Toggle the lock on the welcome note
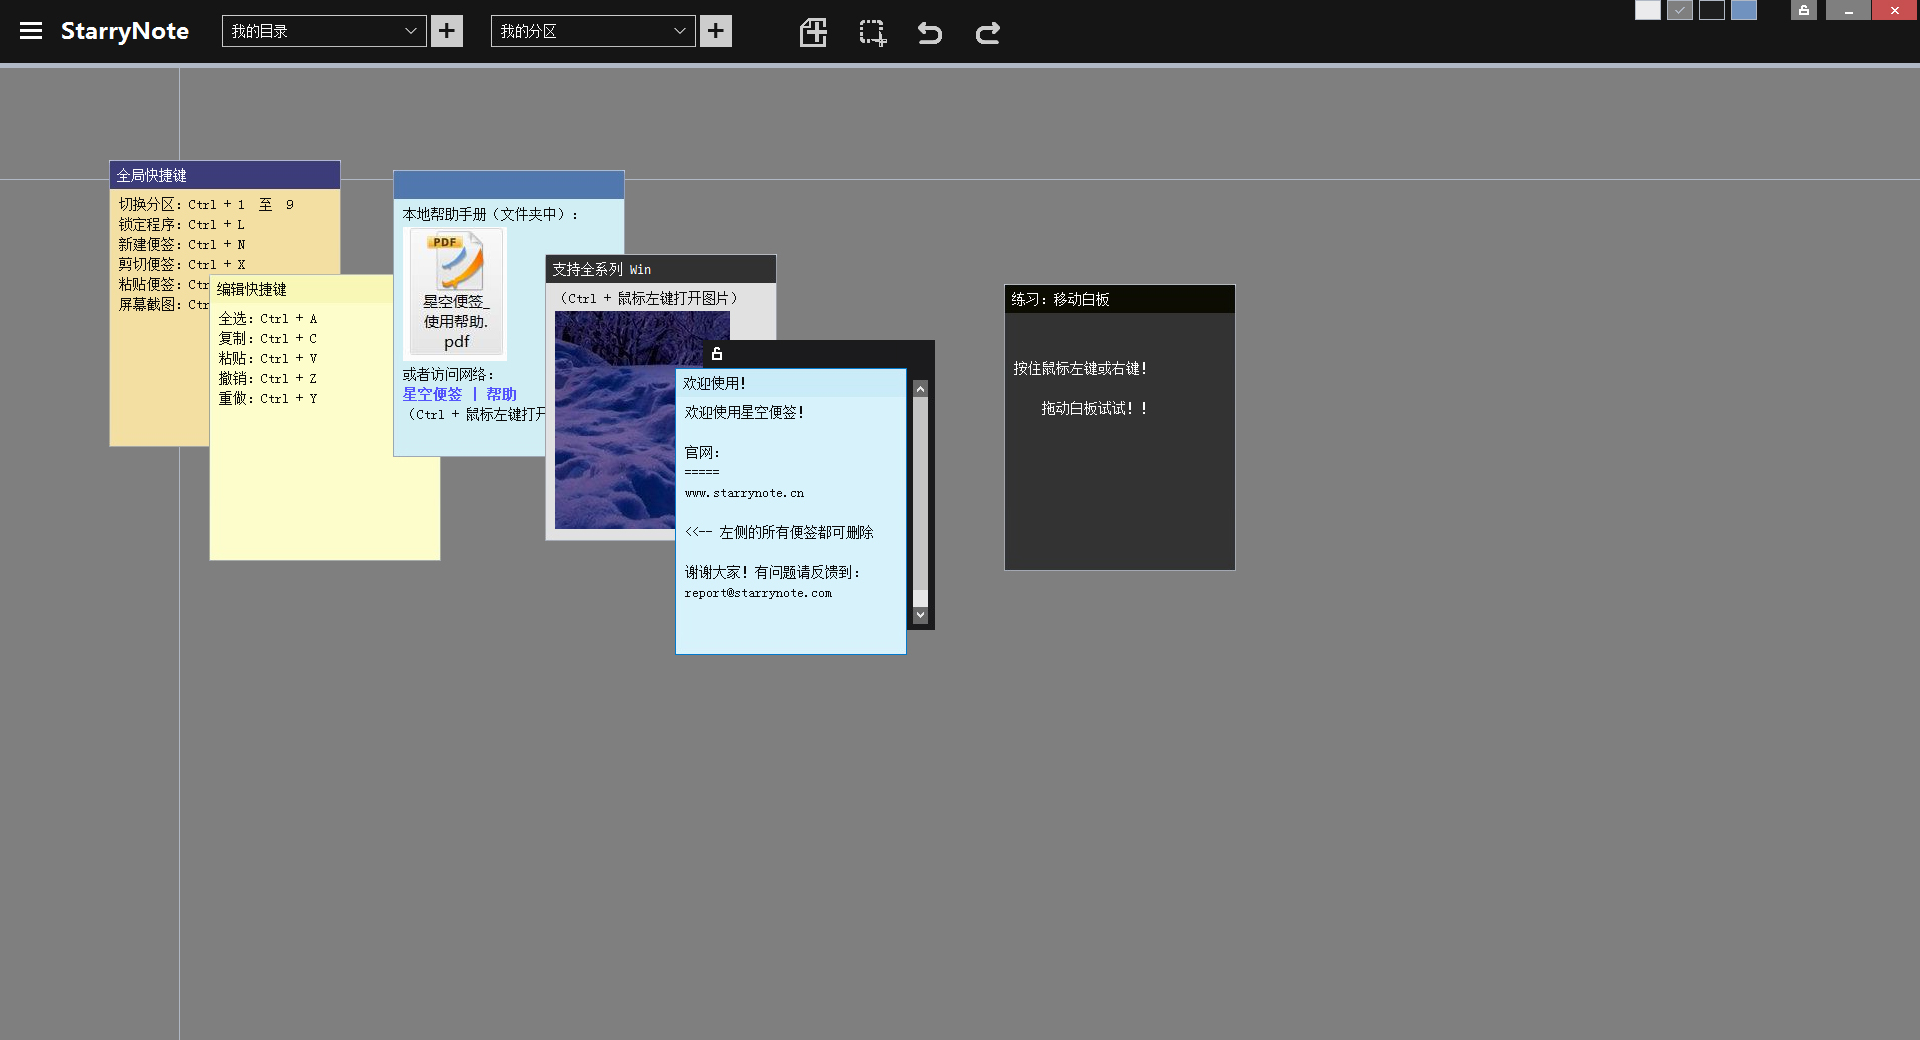 [716, 353]
